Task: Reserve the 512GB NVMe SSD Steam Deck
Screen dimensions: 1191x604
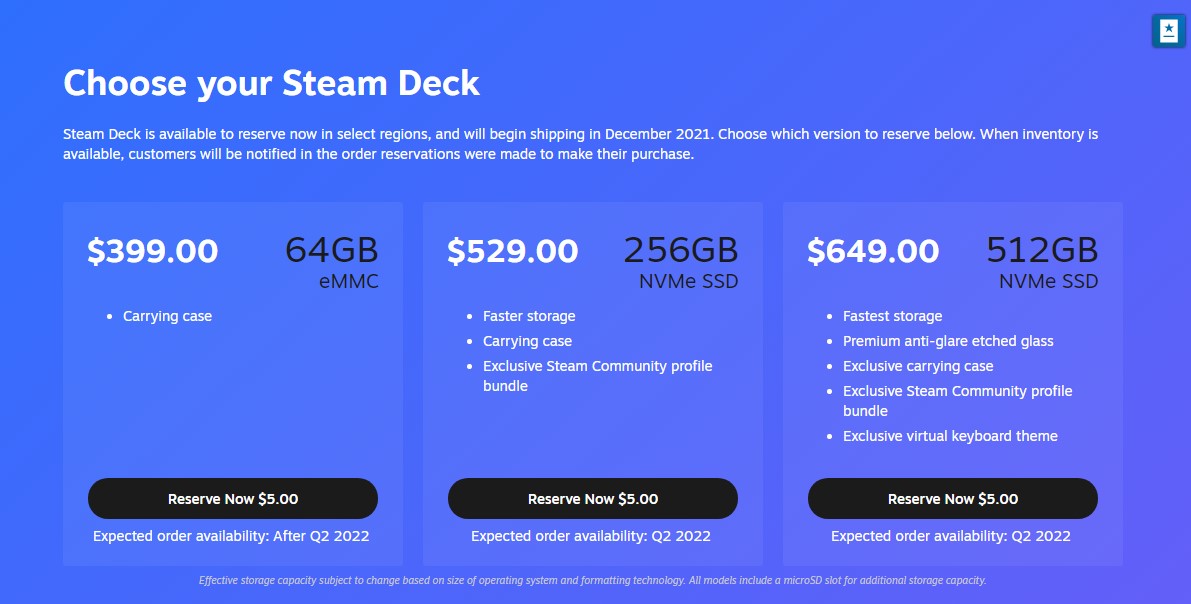Action: [953, 499]
